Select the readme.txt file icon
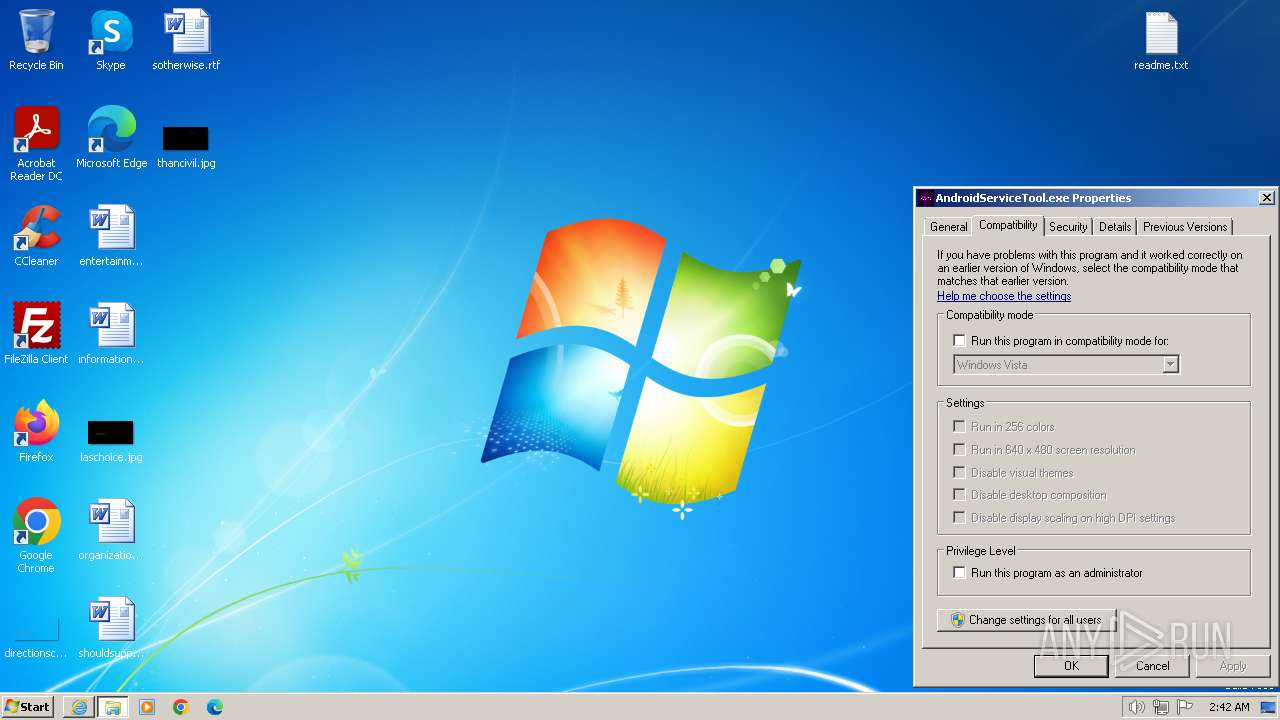Screen dimensions: 1280x720 point(1161,40)
